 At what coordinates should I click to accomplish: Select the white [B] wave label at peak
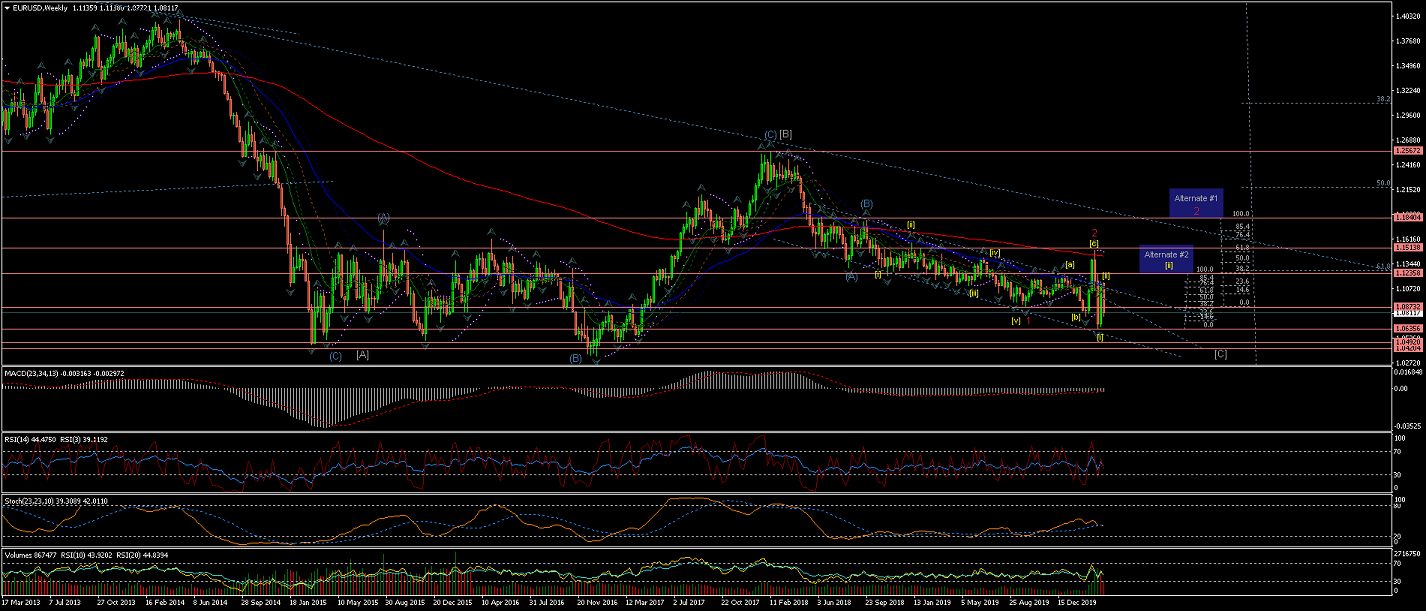click(786, 134)
